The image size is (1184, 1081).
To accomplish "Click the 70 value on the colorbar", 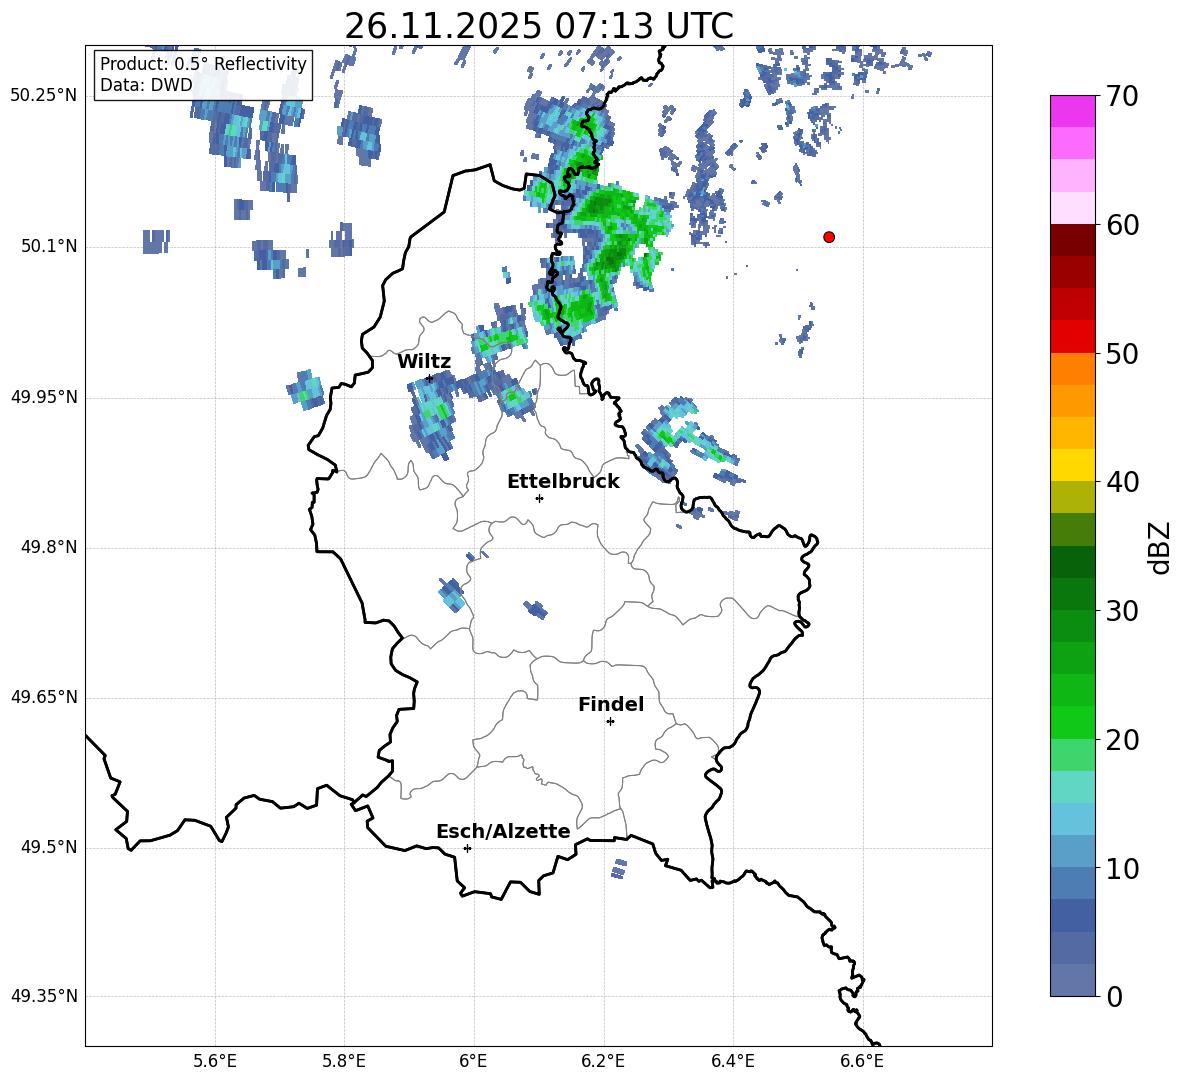I will click(x=1122, y=96).
